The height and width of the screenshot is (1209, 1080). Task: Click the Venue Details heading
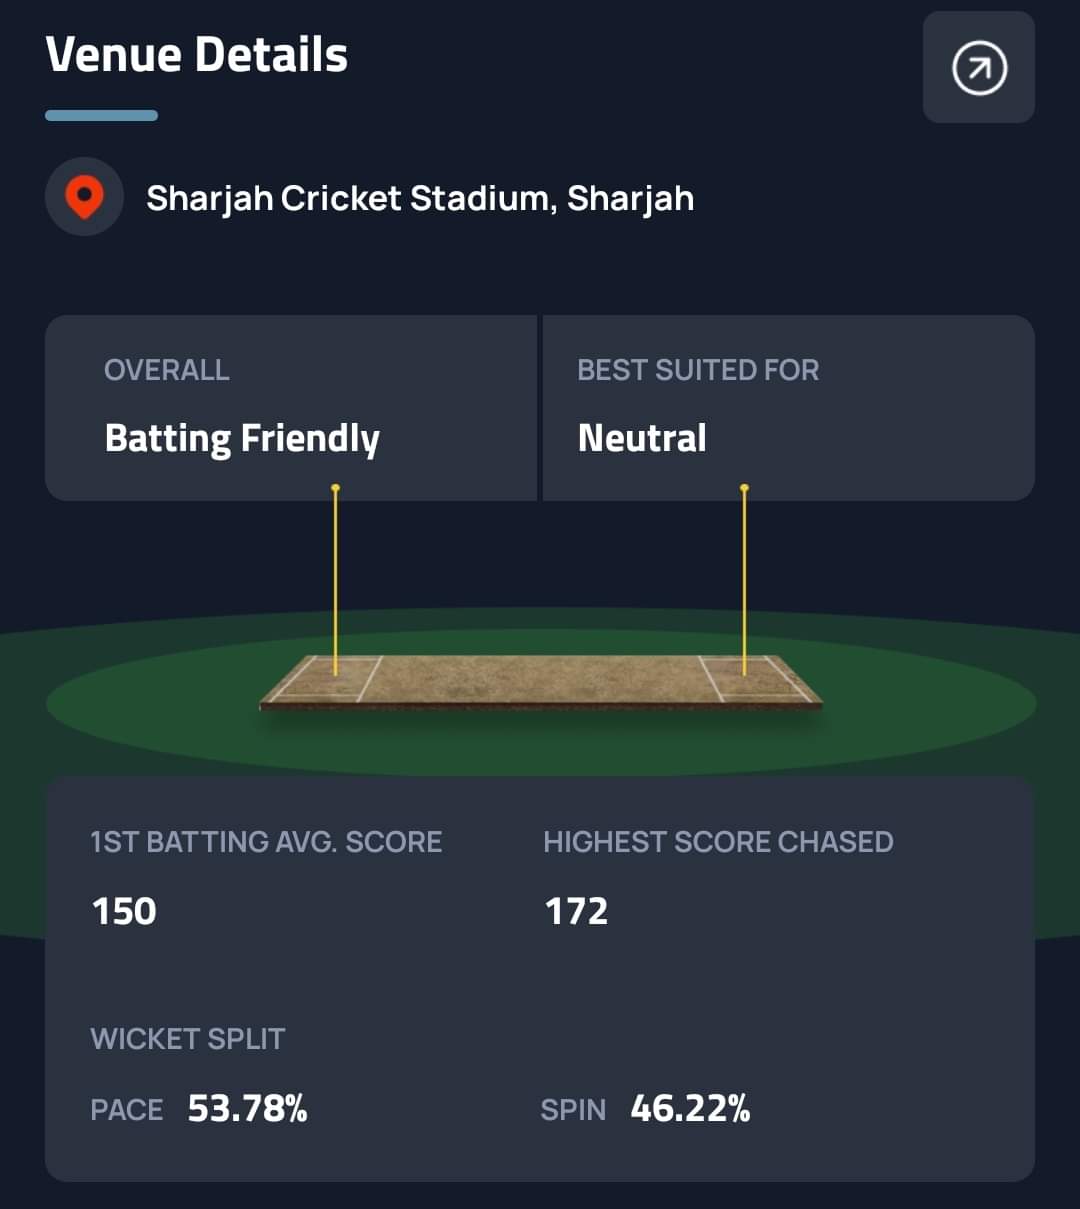pos(197,55)
